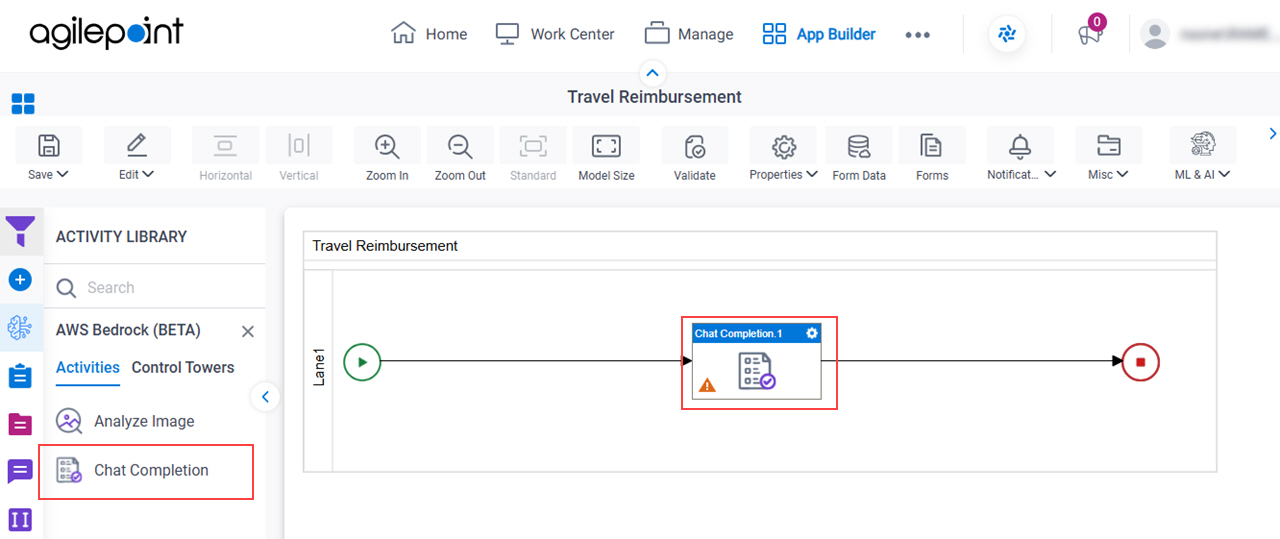Click the activity library Search field
1280x539 pixels.
coord(155,287)
